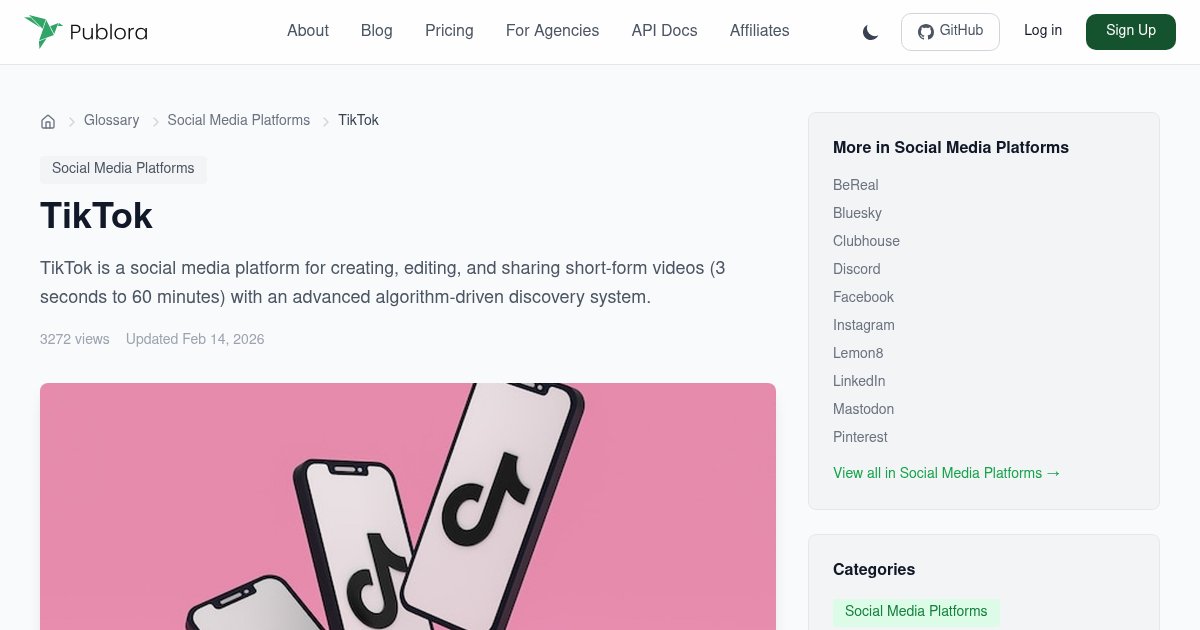Select Social Media Platforms under Categories
Viewport: 1200px width, 630px height.
pos(916,612)
